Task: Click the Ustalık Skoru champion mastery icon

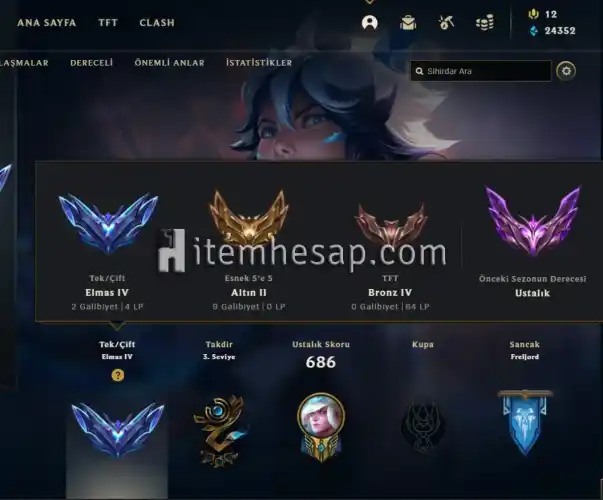Action: pos(321,427)
